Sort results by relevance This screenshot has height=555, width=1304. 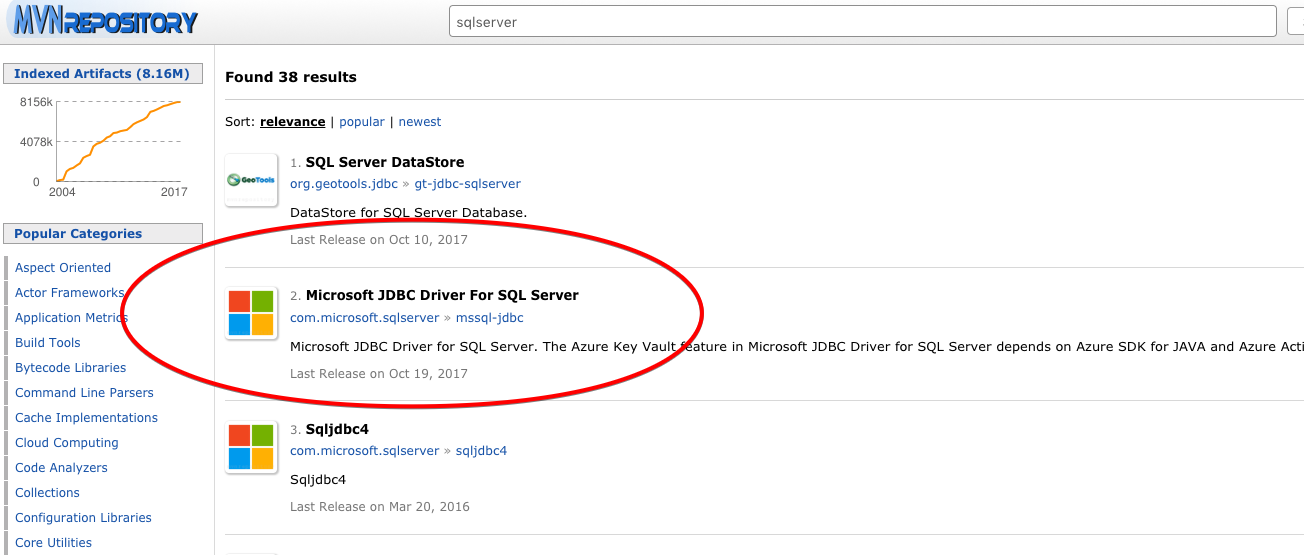point(292,122)
